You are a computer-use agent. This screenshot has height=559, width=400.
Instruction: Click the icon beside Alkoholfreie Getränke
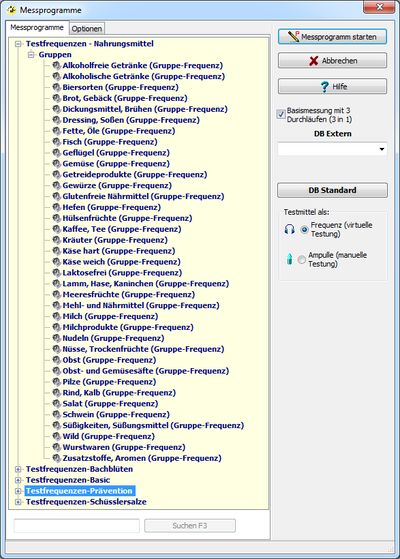[56, 66]
